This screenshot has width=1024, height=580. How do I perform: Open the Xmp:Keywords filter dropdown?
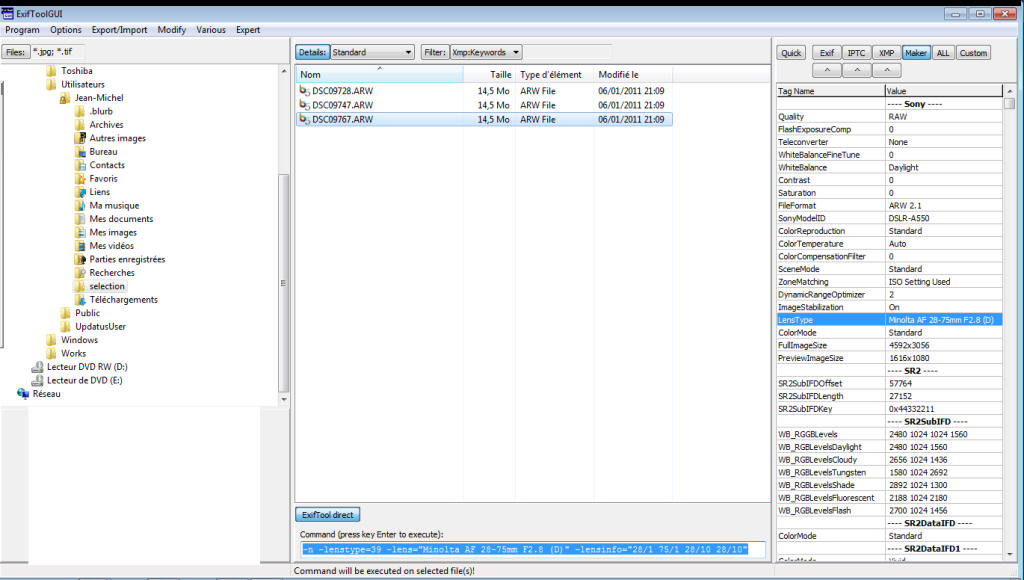486,52
